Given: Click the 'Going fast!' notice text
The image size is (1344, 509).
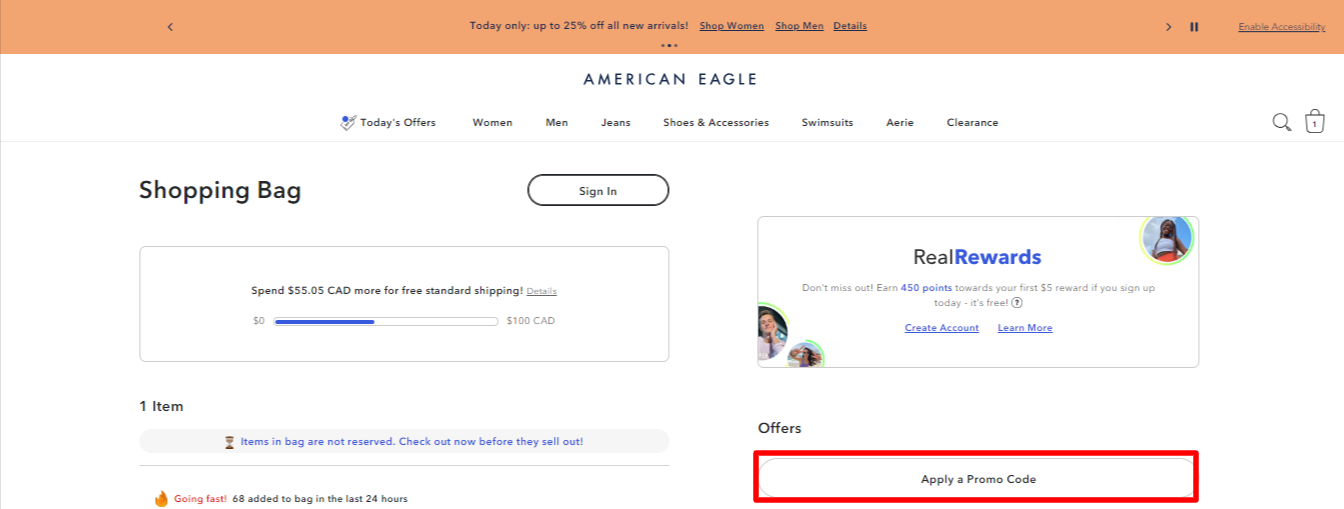Looking at the screenshot, I should pyautogui.click(x=200, y=498).
